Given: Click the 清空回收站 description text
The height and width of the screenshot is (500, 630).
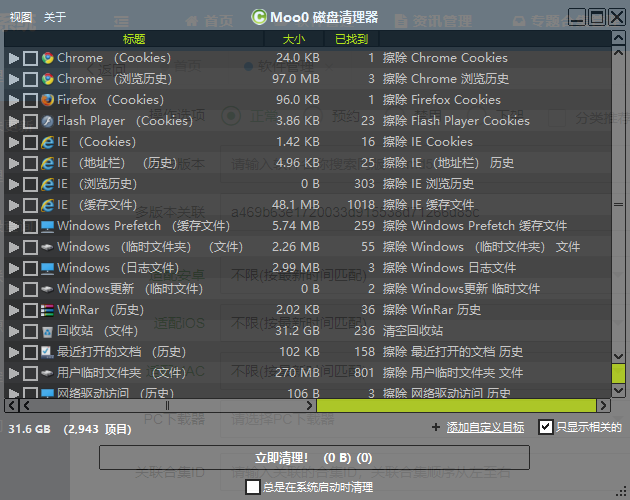Looking at the screenshot, I should point(413,331).
